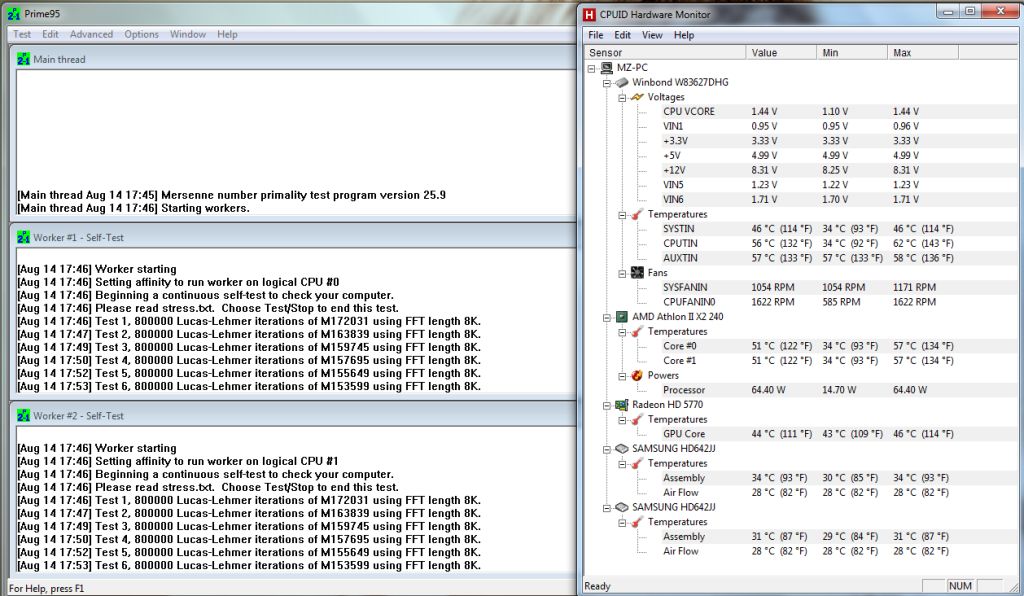The height and width of the screenshot is (596, 1024).
Task: Click the Temperatures icon under first SAMSUNG drive
Action: tap(637, 463)
